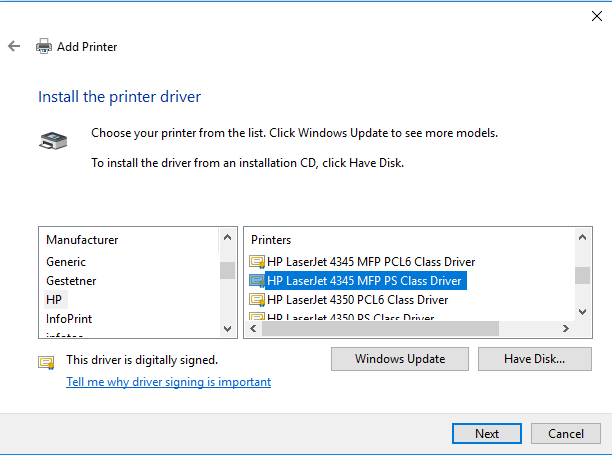
Task: Close the Add Printer dialog
Action: [597, 16]
